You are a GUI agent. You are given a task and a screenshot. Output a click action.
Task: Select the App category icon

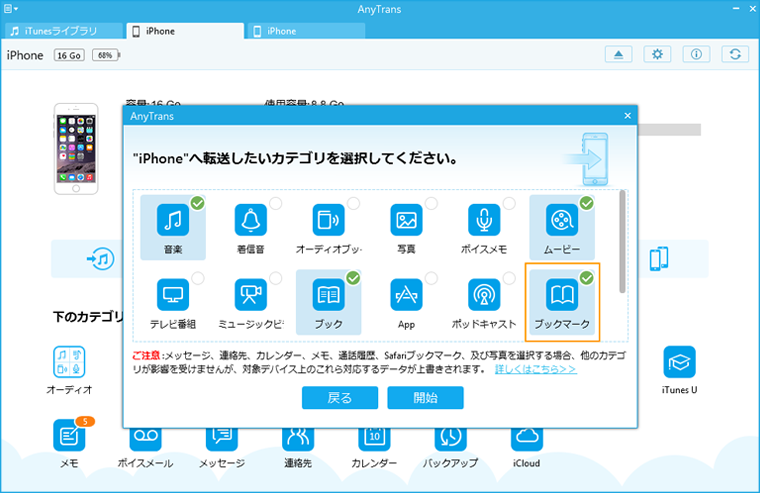[406, 295]
